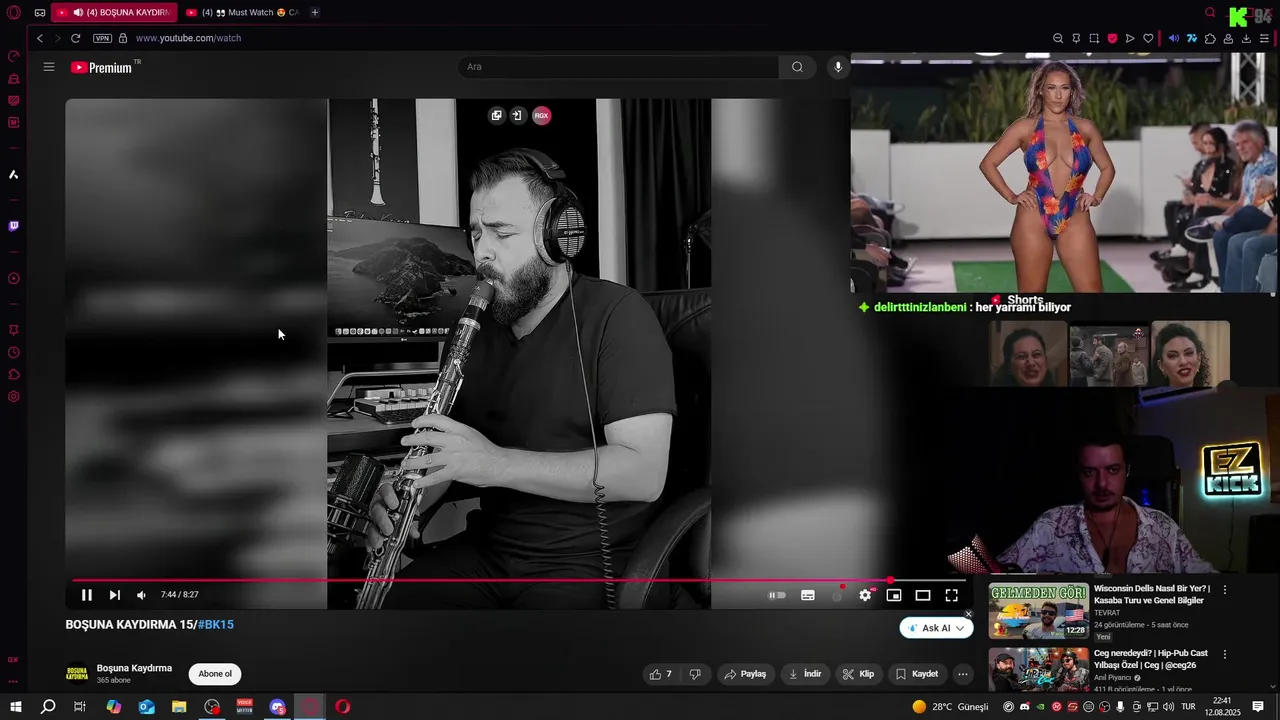Open Wisconsin Dells video thumbnail
The image size is (1280, 720).
(x=1038, y=611)
